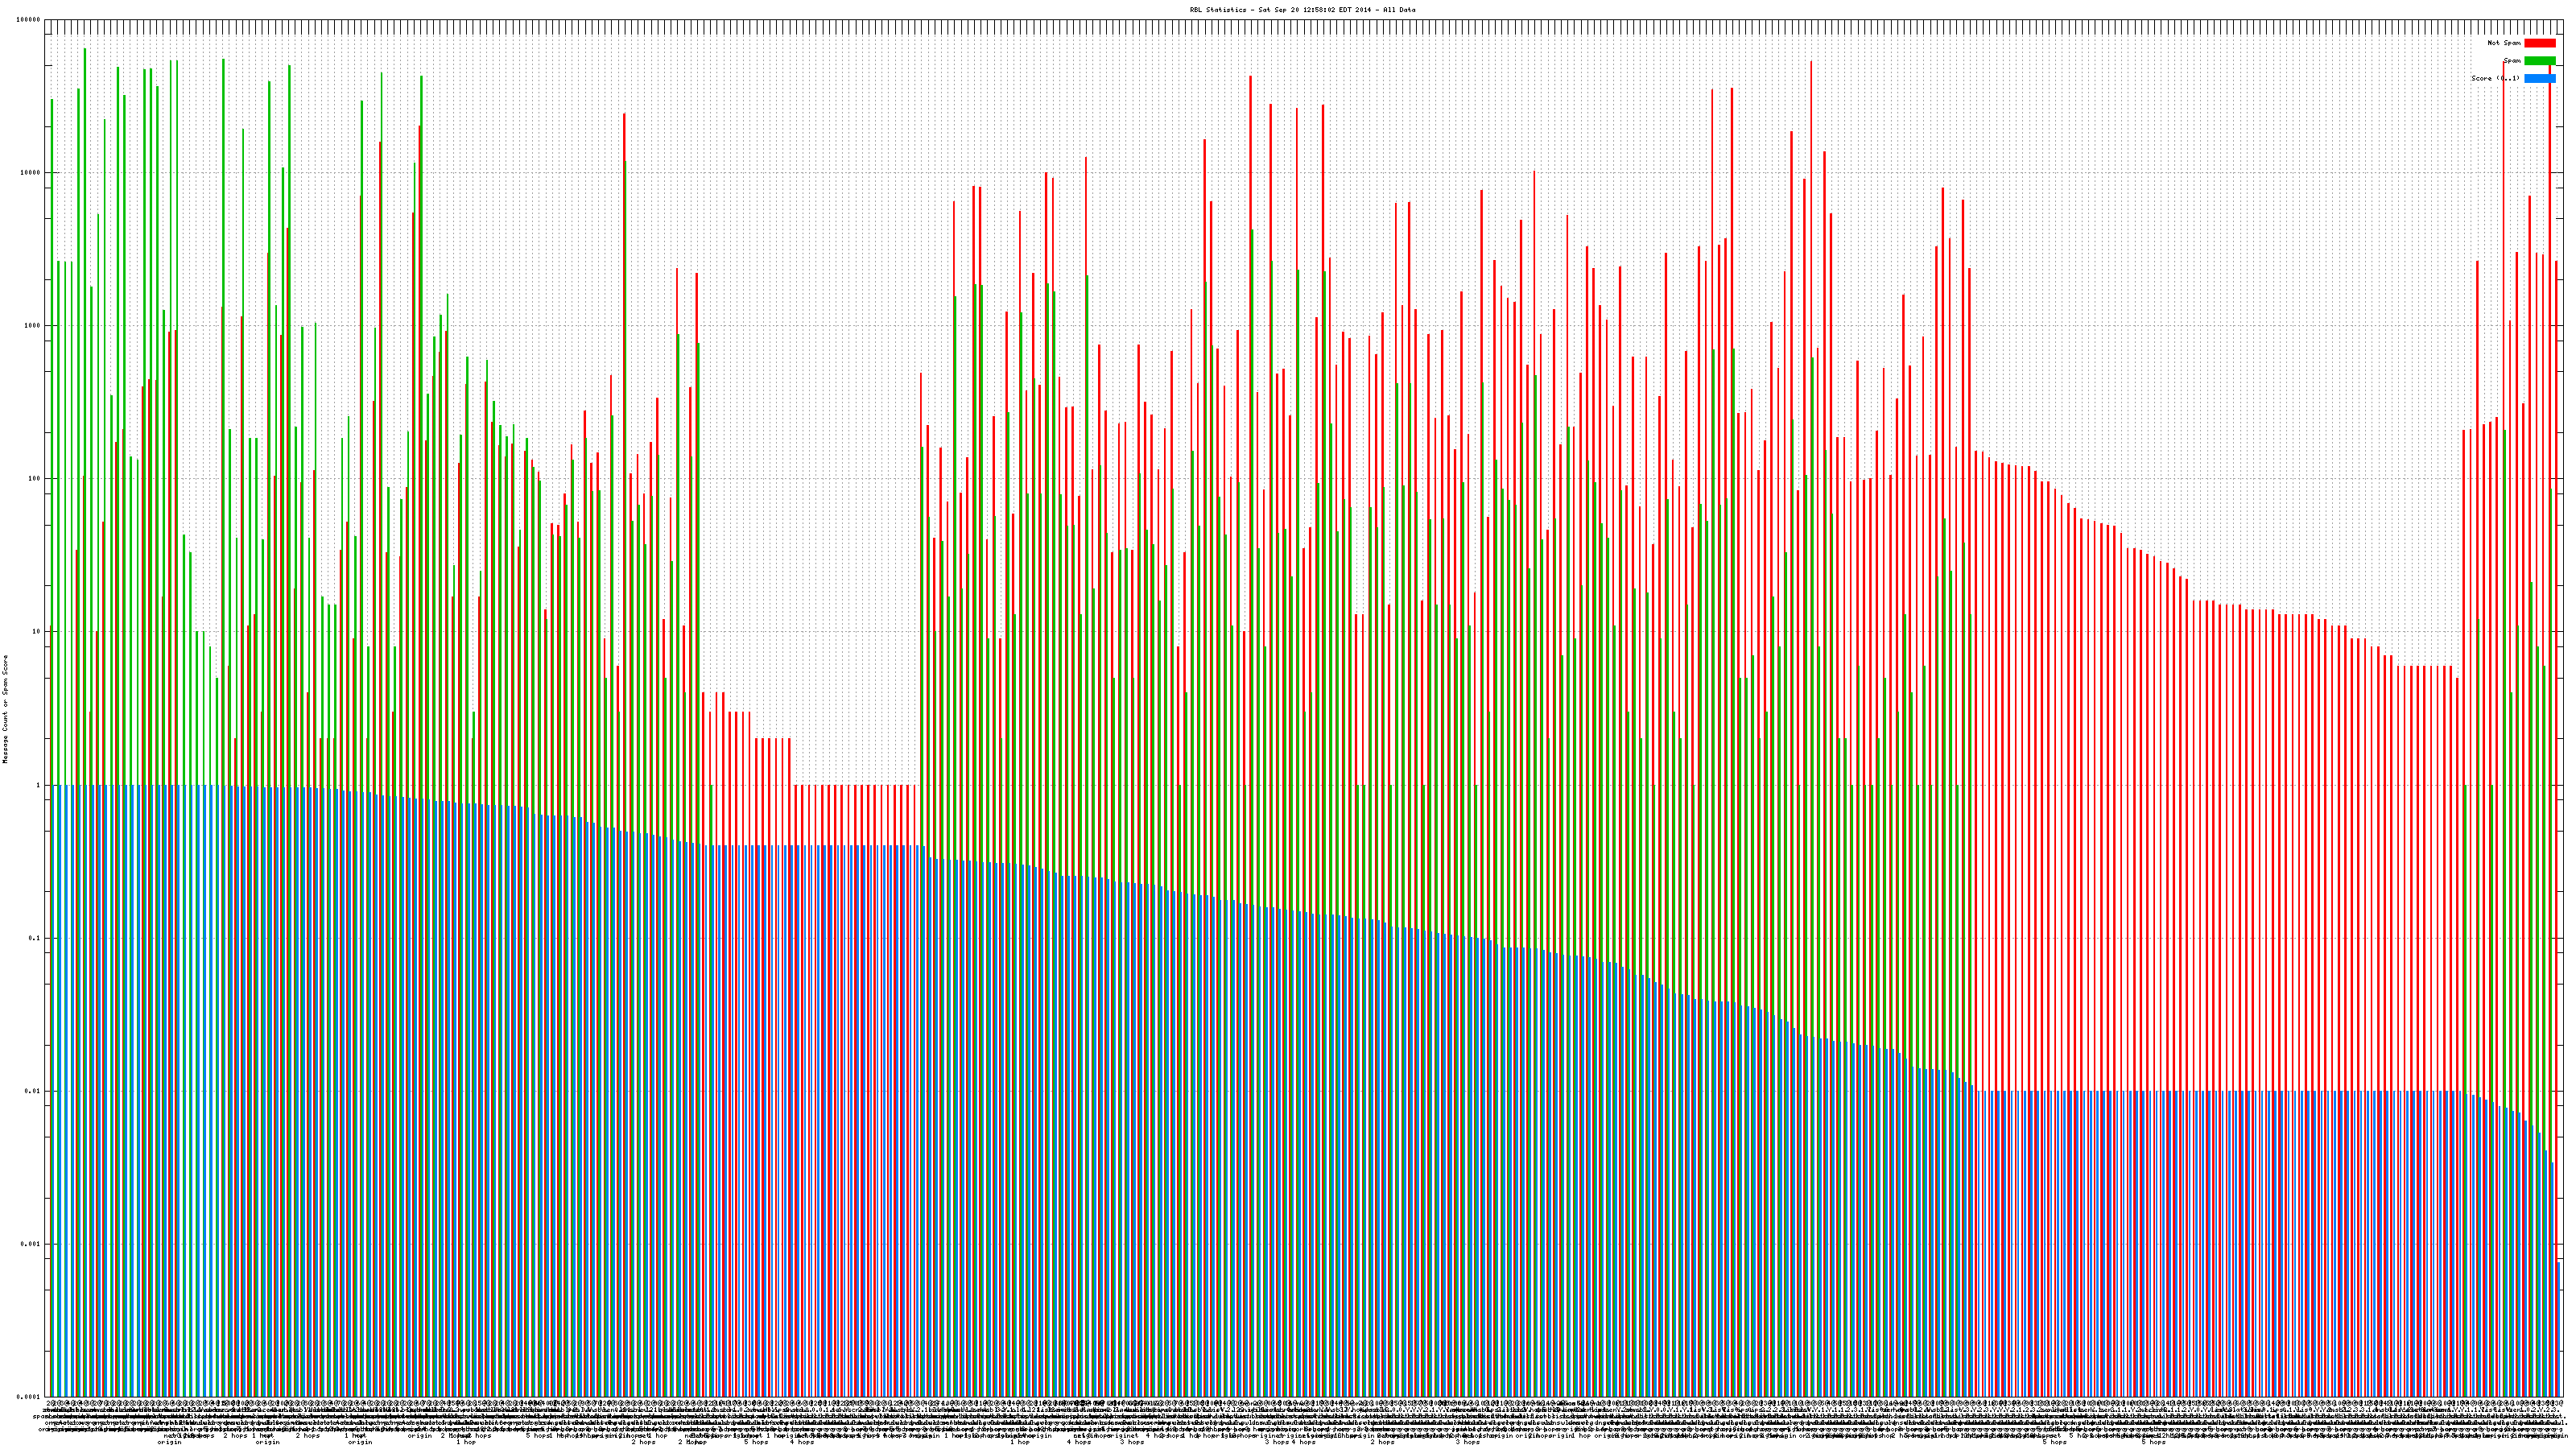Click the 0.0001 y-axis tick label
Screen dimensions: 2576x1449
pos(29,1397)
